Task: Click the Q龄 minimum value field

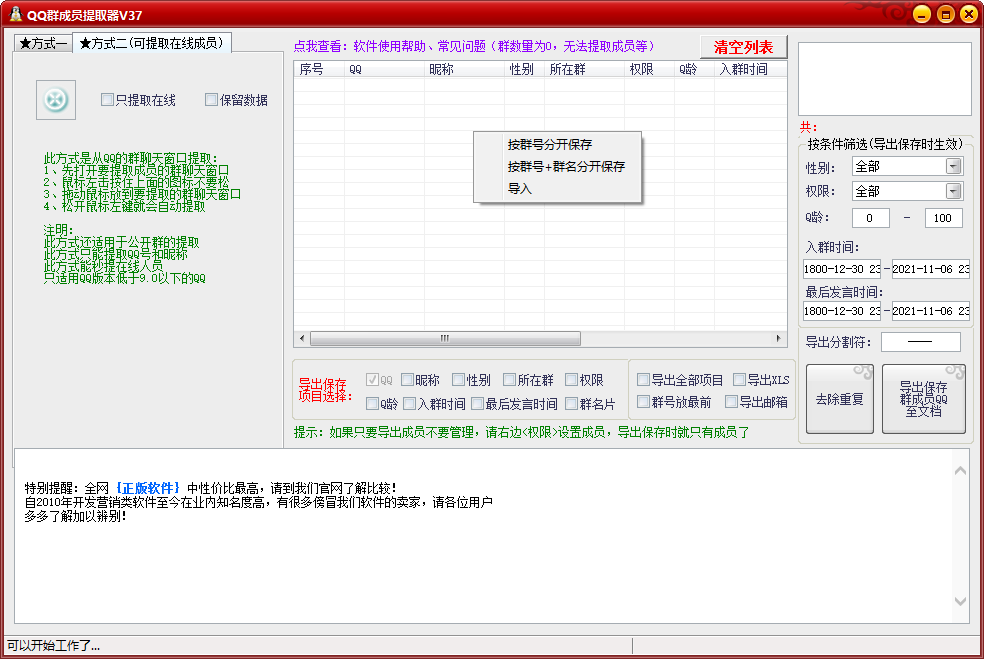Action: click(x=870, y=218)
